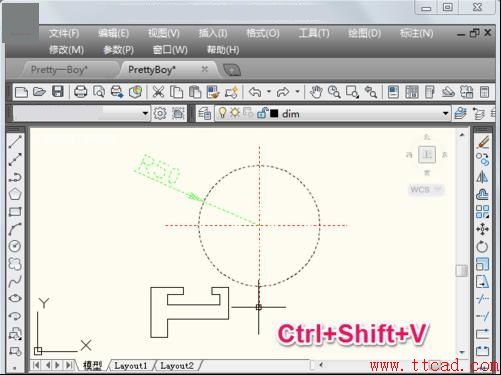Toggle layer freeze sun icon
This screenshot has width=501, height=375.
tap(235, 113)
